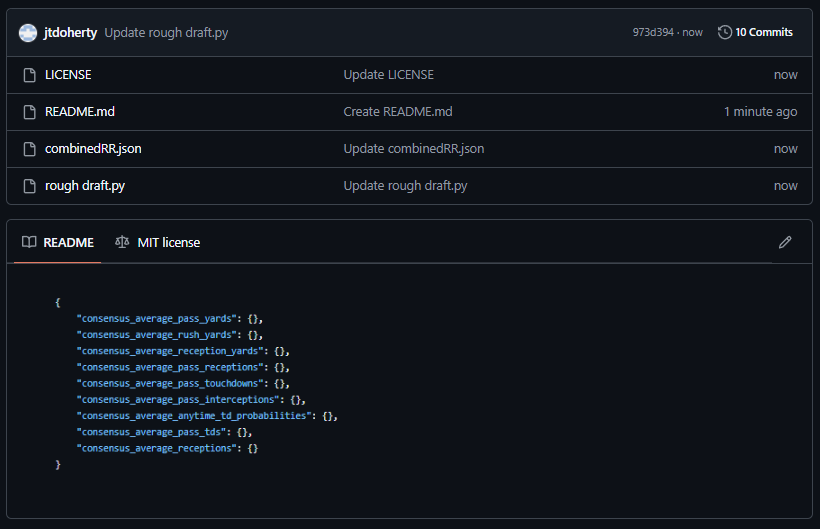Open the README.md file
The width and height of the screenshot is (820, 529).
(80, 112)
